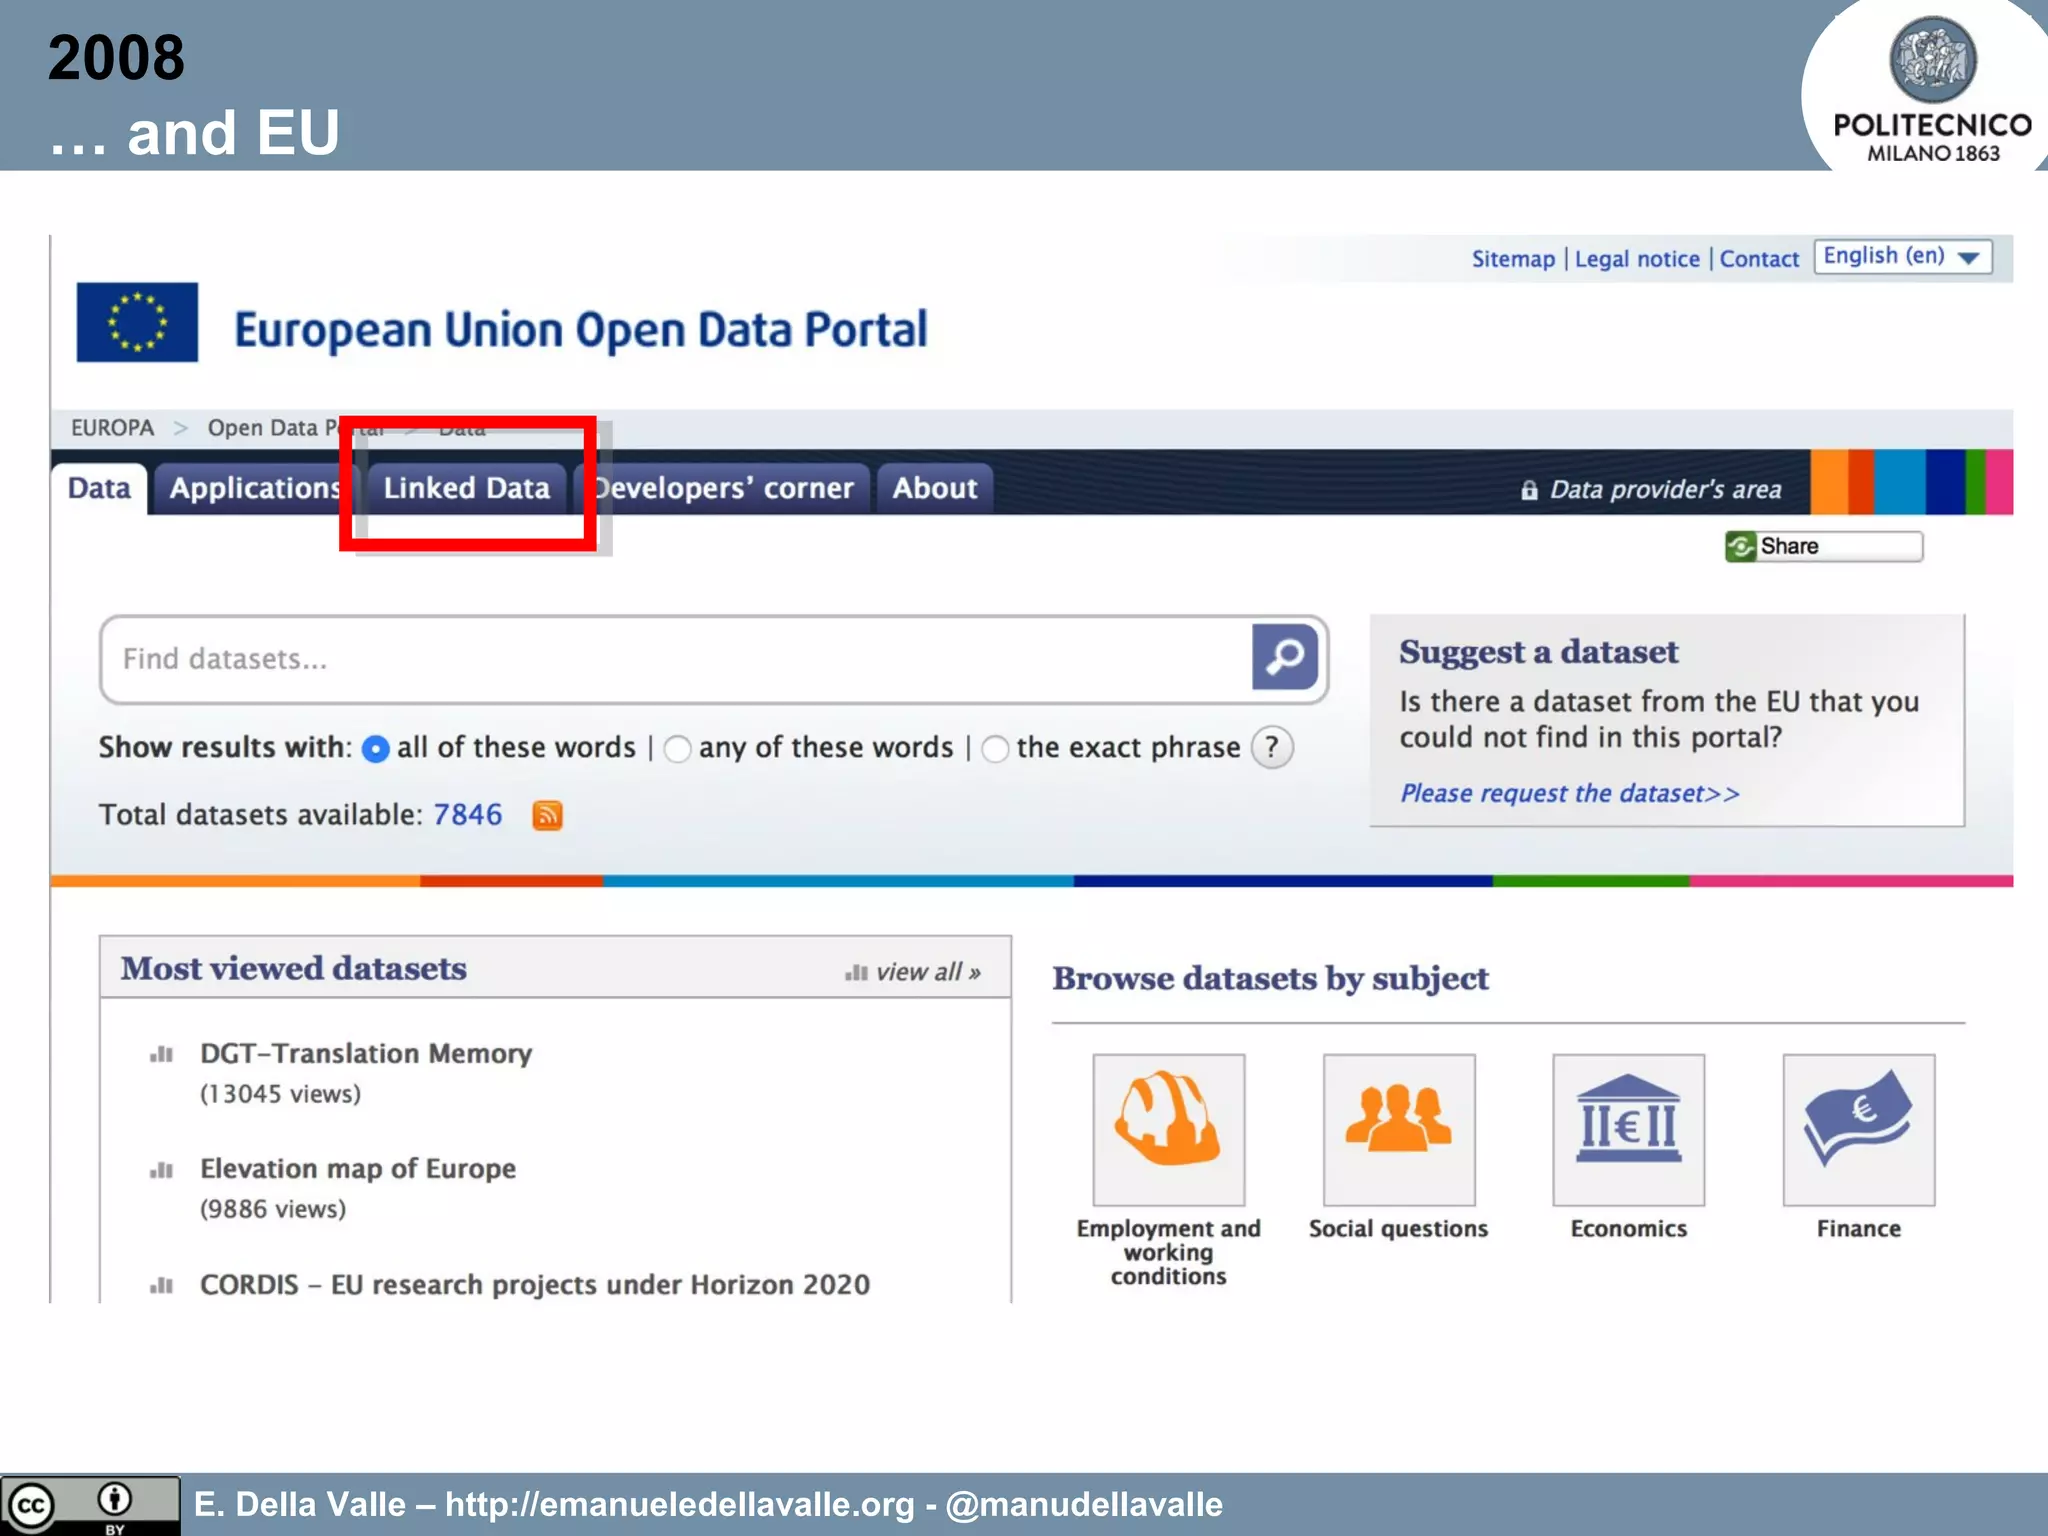The image size is (2048, 1536).
Task: Select 'the exact phrase' radio button
Action: [x=995, y=748]
